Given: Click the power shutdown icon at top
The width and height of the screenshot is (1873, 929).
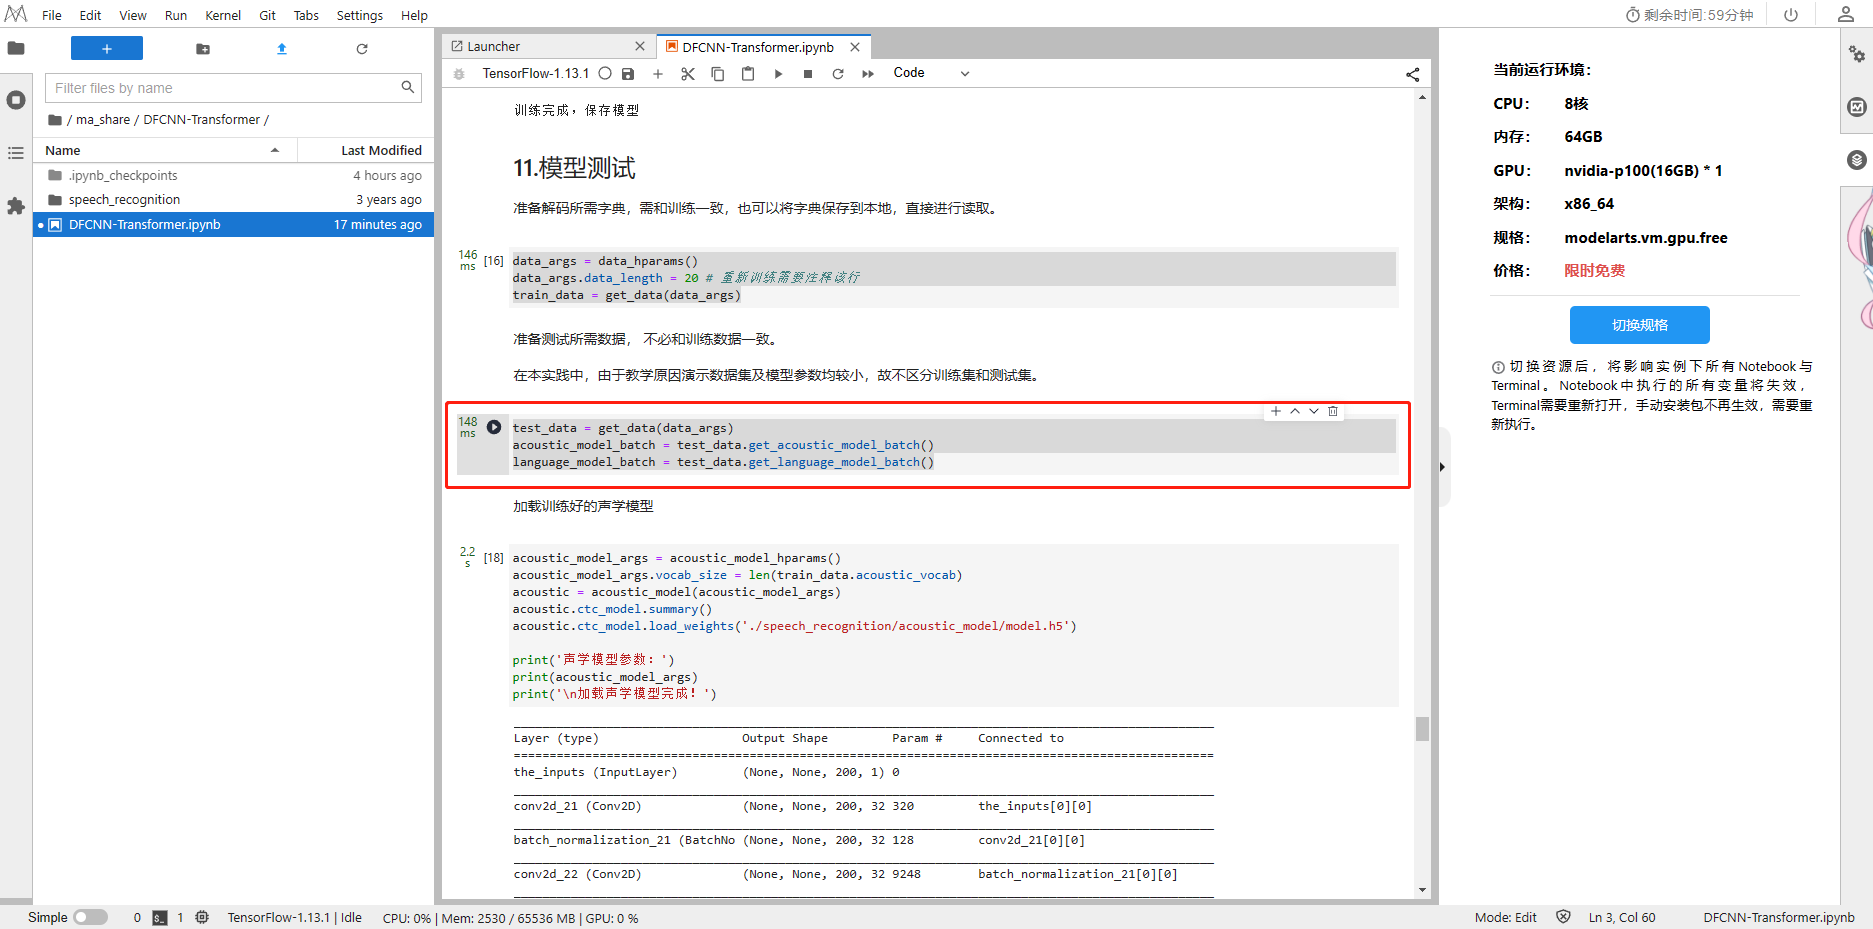Looking at the screenshot, I should pyautogui.click(x=1791, y=15).
